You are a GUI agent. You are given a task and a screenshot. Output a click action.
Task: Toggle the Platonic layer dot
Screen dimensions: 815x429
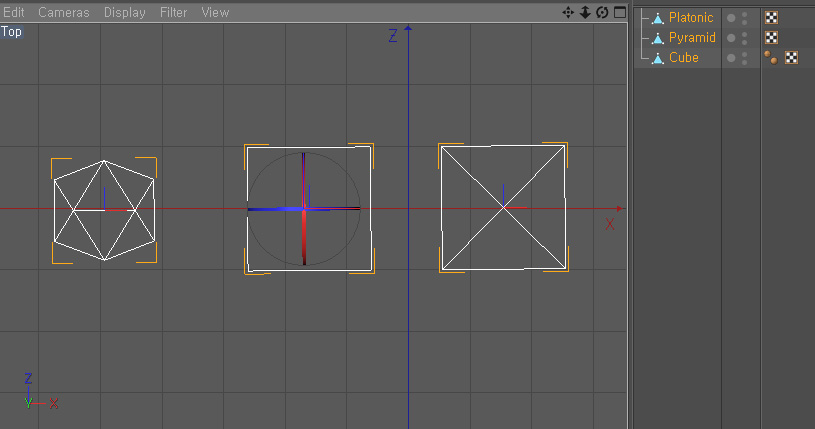pos(731,18)
